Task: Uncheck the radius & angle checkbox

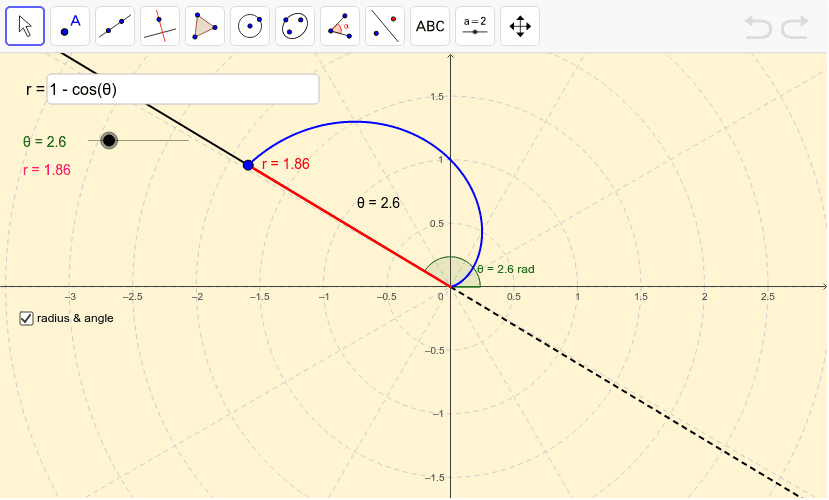Action: point(26,318)
